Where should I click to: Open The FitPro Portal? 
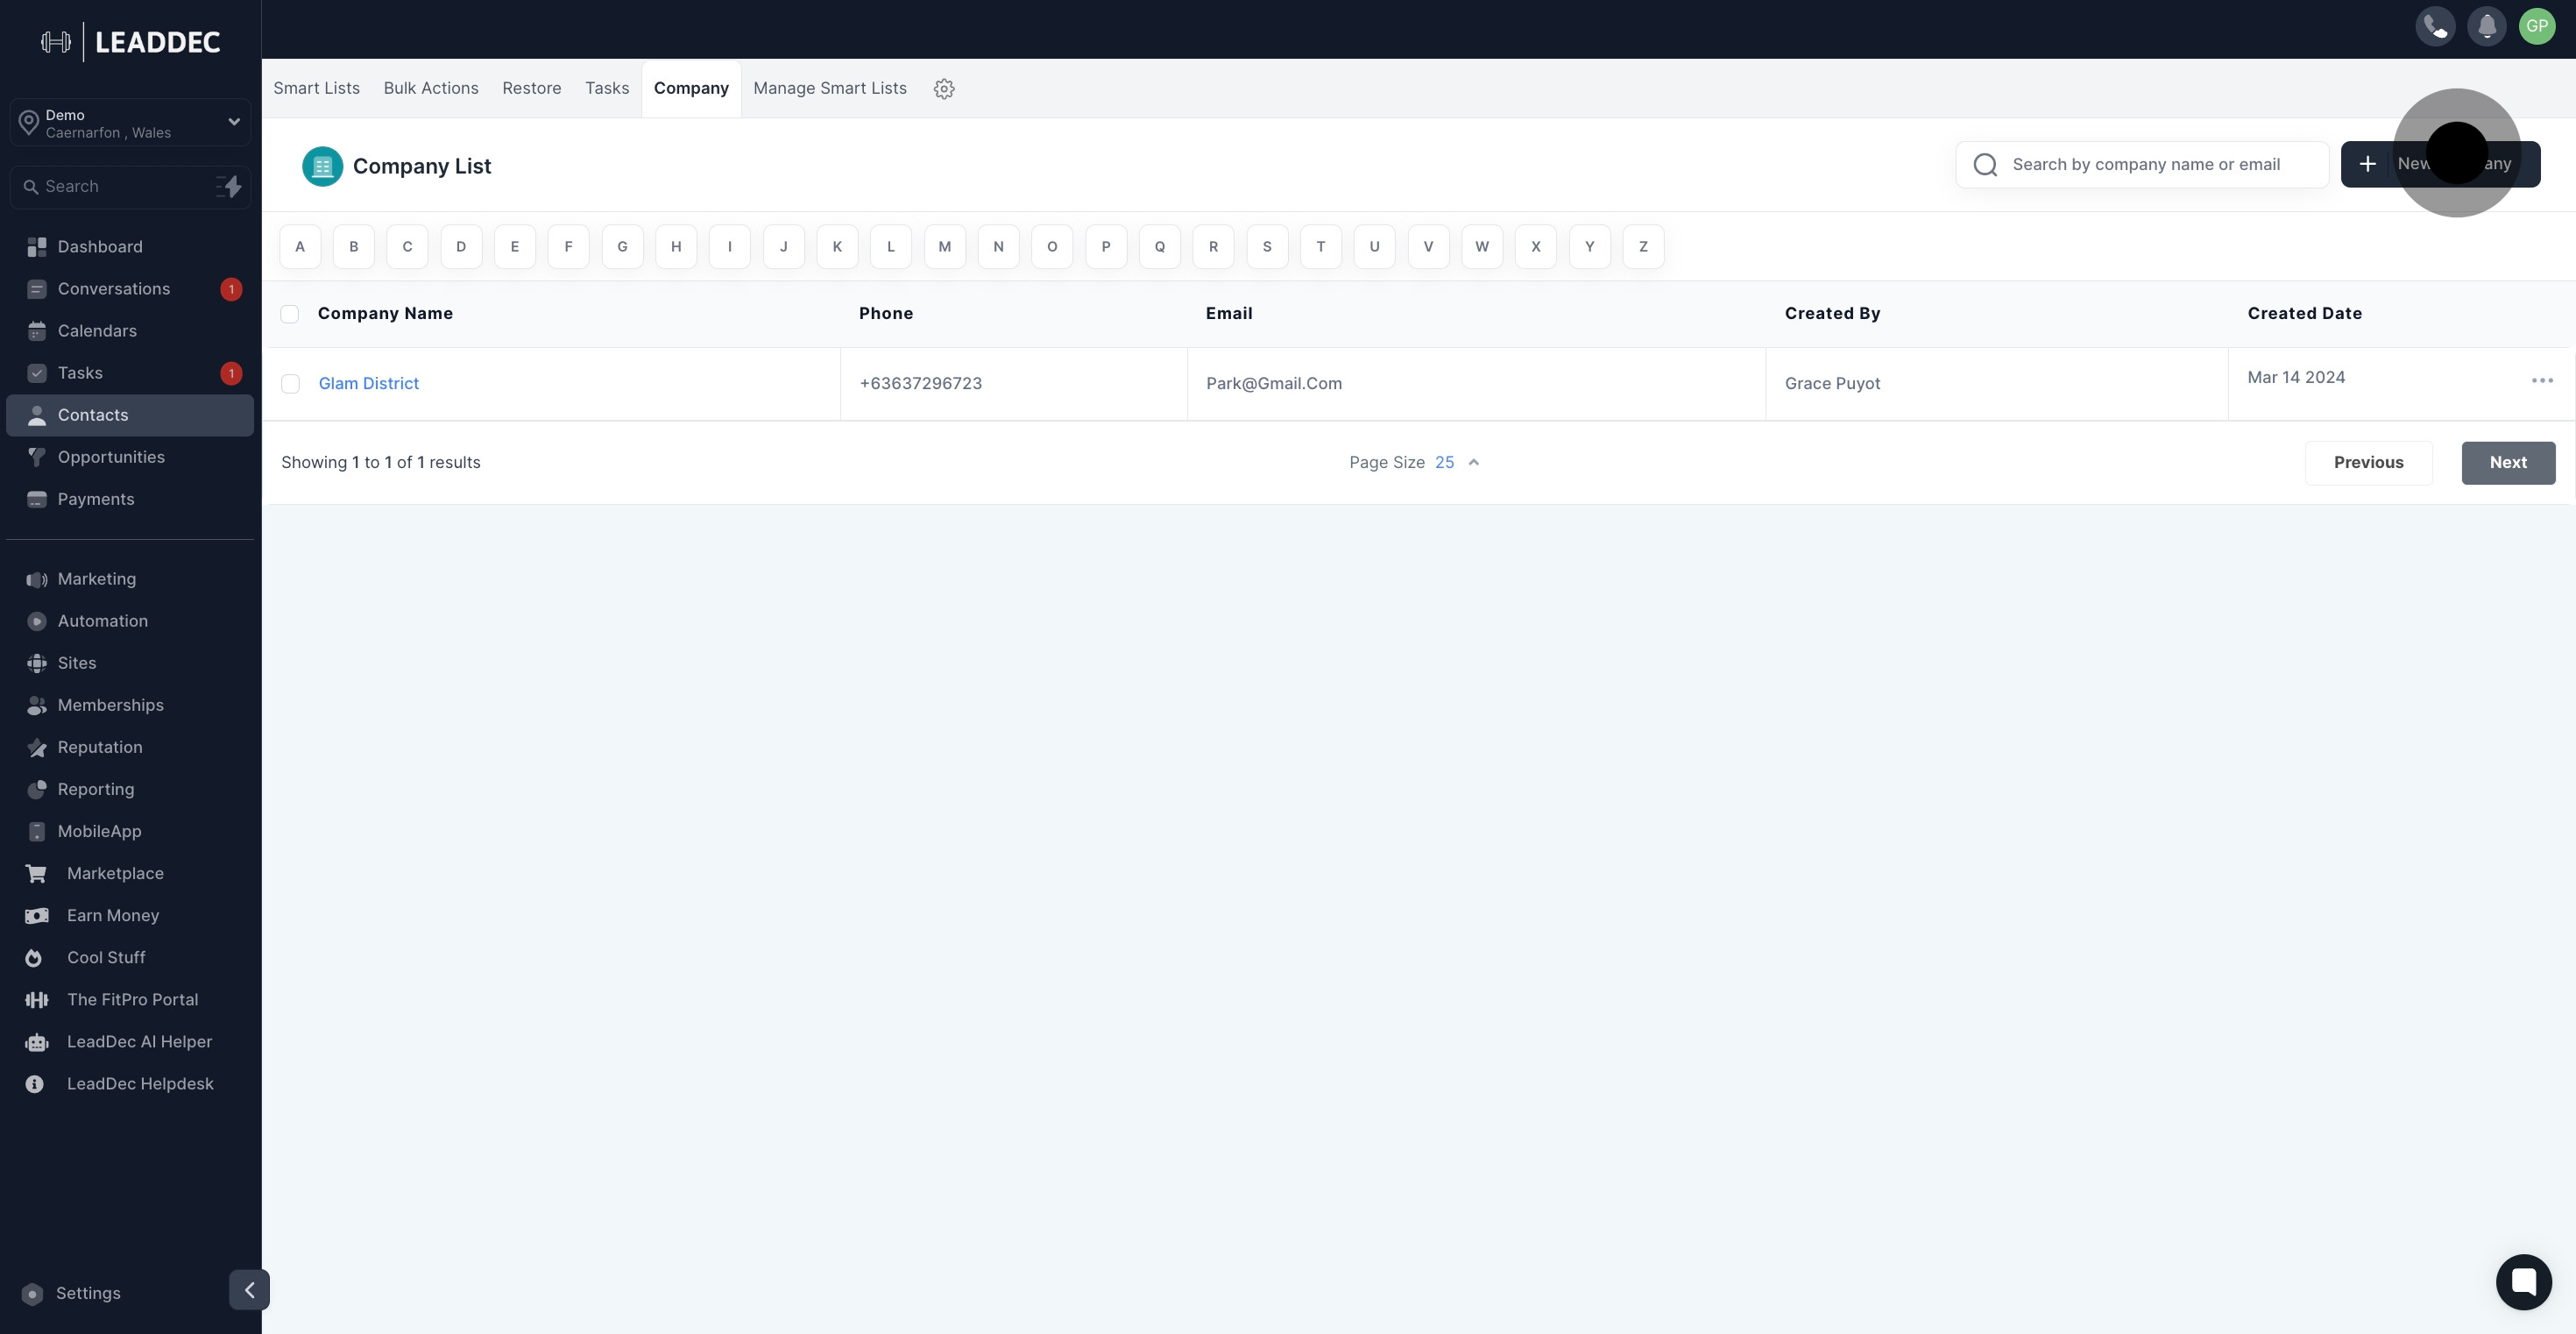pyautogui.click(x=130, y=999)
